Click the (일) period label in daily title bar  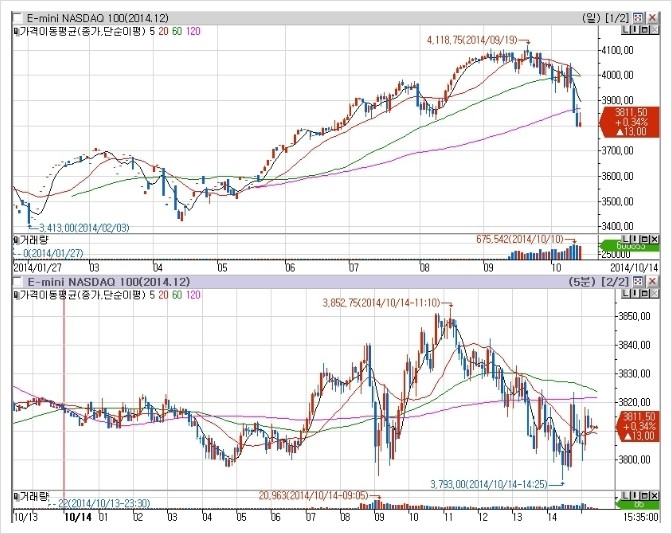[592, 18]
